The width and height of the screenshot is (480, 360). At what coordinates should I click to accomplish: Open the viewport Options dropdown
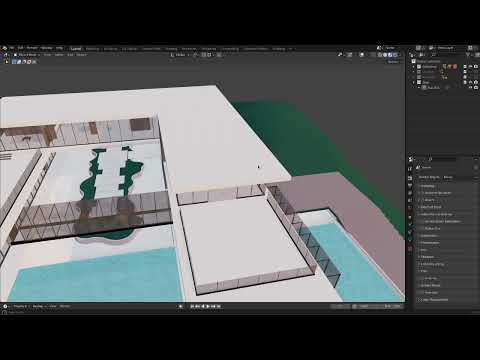pos(393,62)
